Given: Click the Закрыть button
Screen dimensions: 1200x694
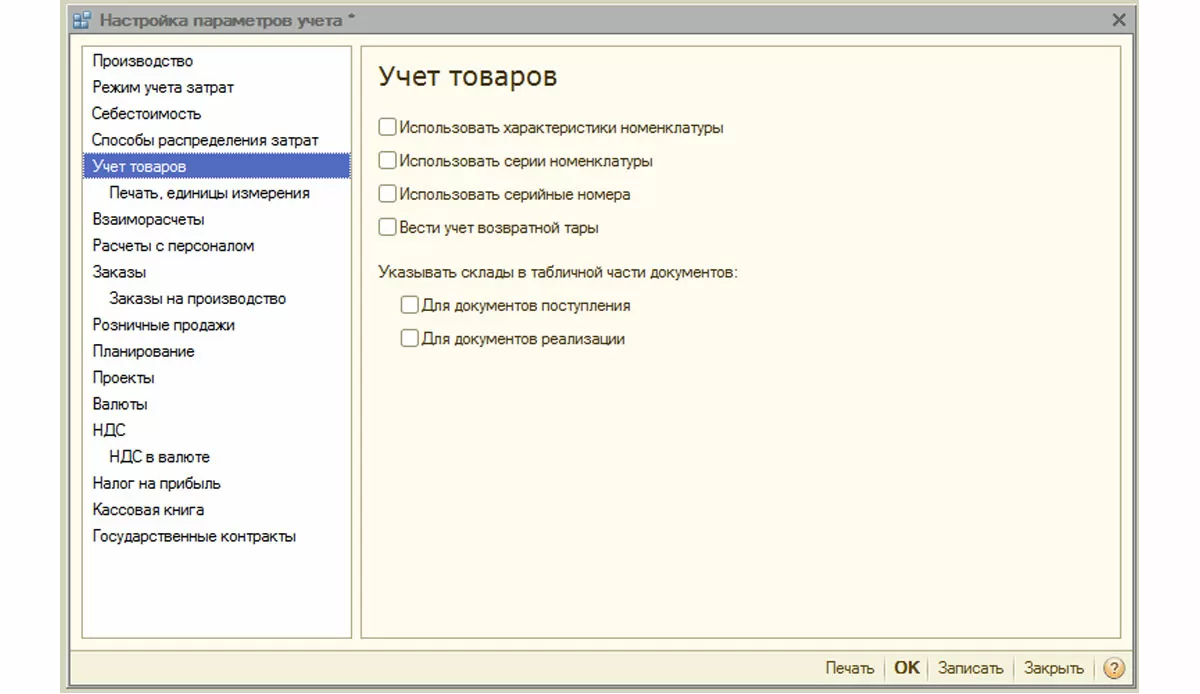Looking at the screenshot, I should point(1053,668).
